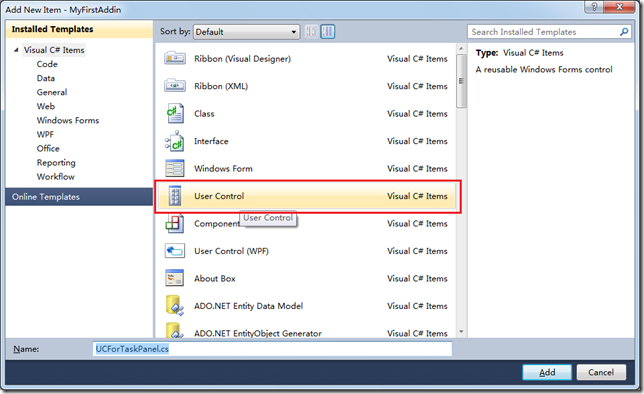Click the template list scrollbar thumb
The image size is (644, 394).
(x=461, y=81)
